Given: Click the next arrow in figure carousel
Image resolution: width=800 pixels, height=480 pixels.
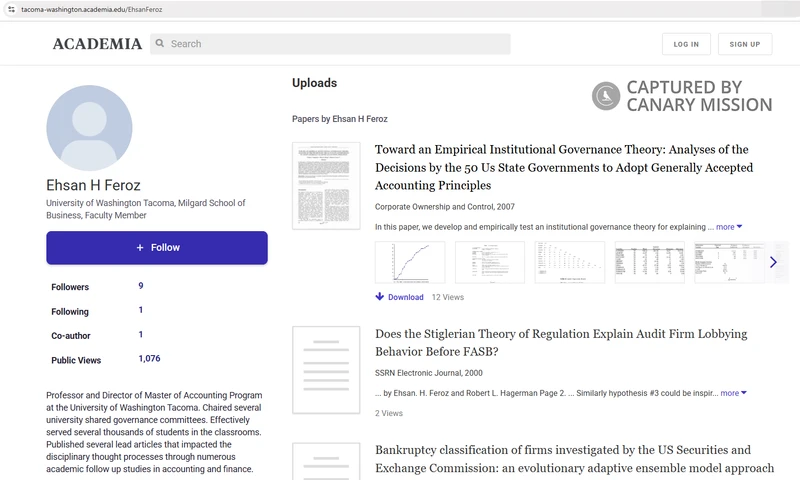Looking at the screenshot, I should pyautogui.click(x=773, y=262).
